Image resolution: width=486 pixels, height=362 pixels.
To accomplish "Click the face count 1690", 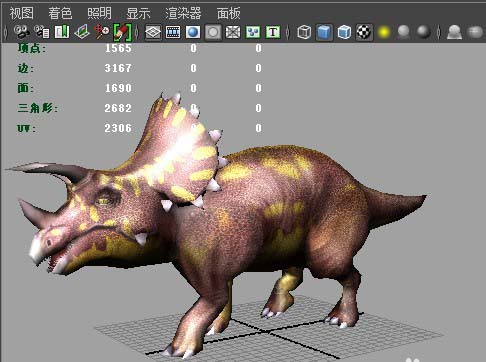I will (118, 88).
